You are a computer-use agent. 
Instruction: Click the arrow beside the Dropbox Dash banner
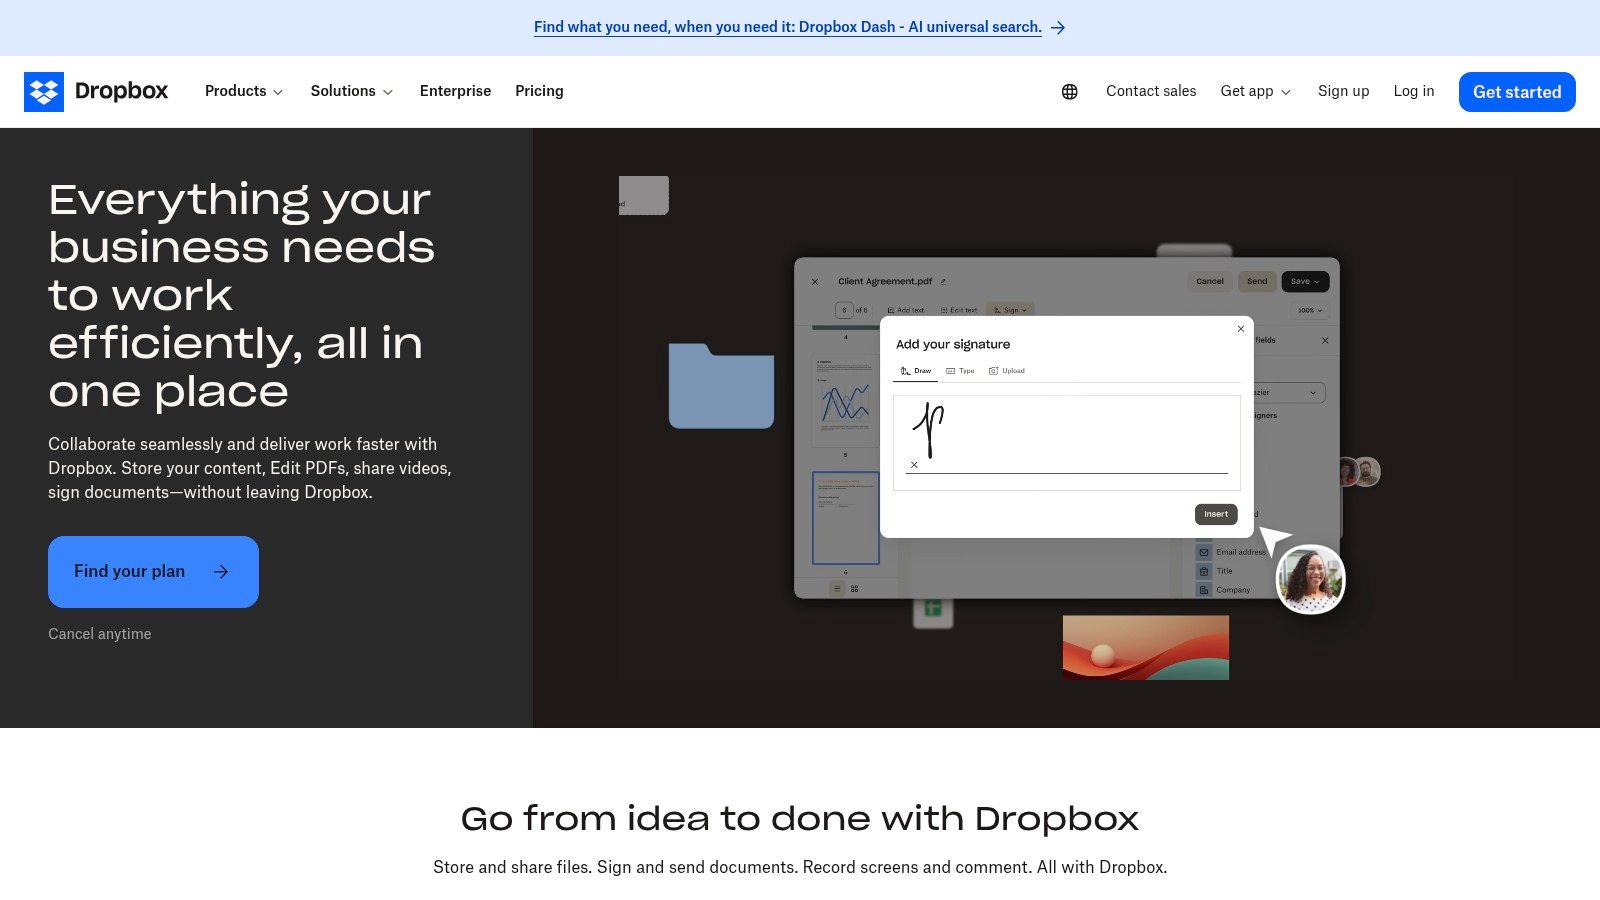pyautogui.click(x=1058, y=28)
